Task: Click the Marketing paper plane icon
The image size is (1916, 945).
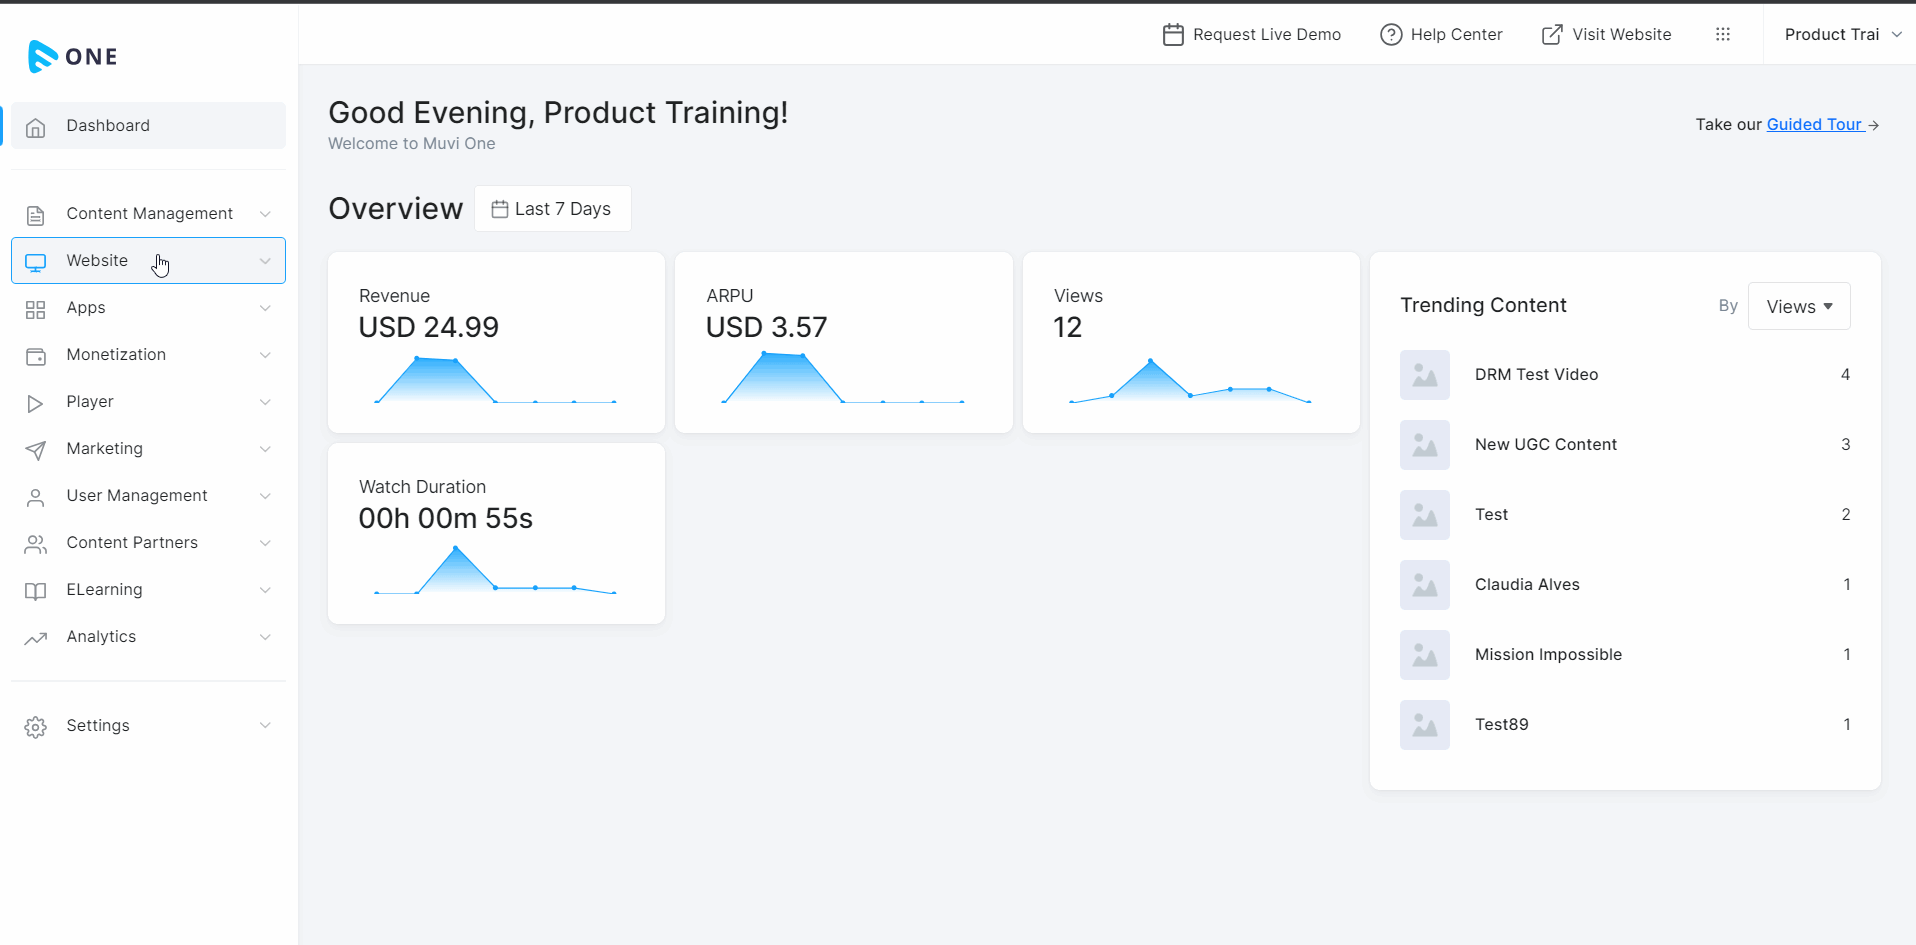Action: click(x=36, y=450)
